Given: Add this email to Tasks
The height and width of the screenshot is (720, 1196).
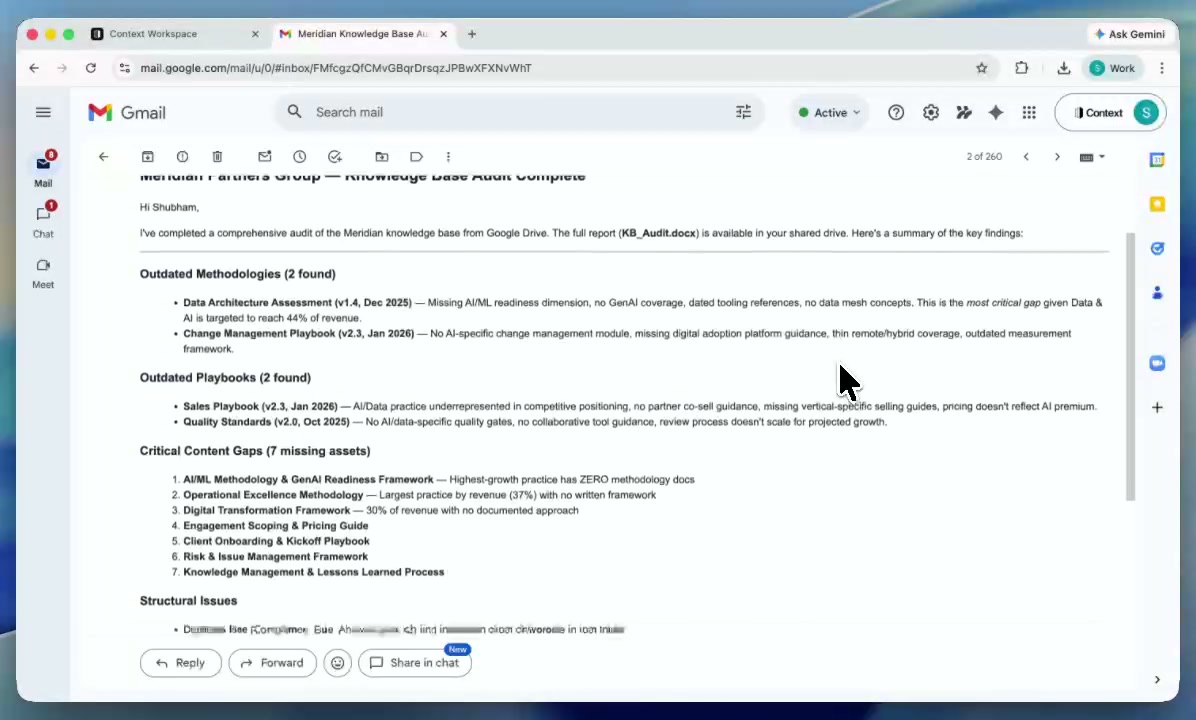Looking at the screenshot, I should (x=335, y=156).
